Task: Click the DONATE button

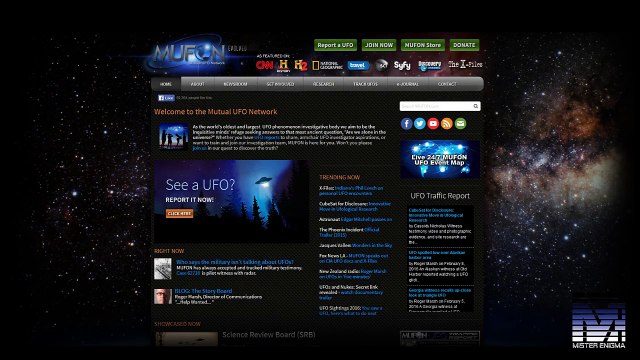Action: 464,45
